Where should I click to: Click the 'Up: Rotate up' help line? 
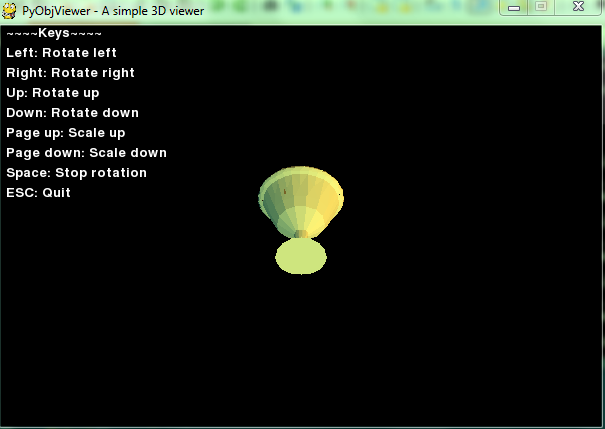(53, 93)
